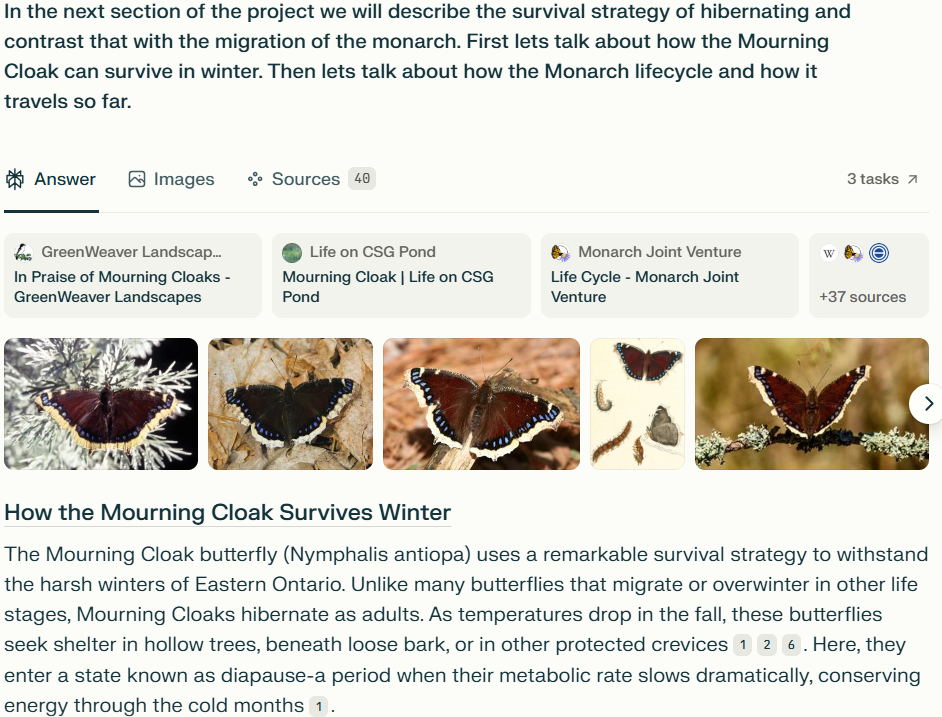The image size is (942, 717).
Task: Click citation 6 after protected crevices
Action: click(x=791, y=646)
